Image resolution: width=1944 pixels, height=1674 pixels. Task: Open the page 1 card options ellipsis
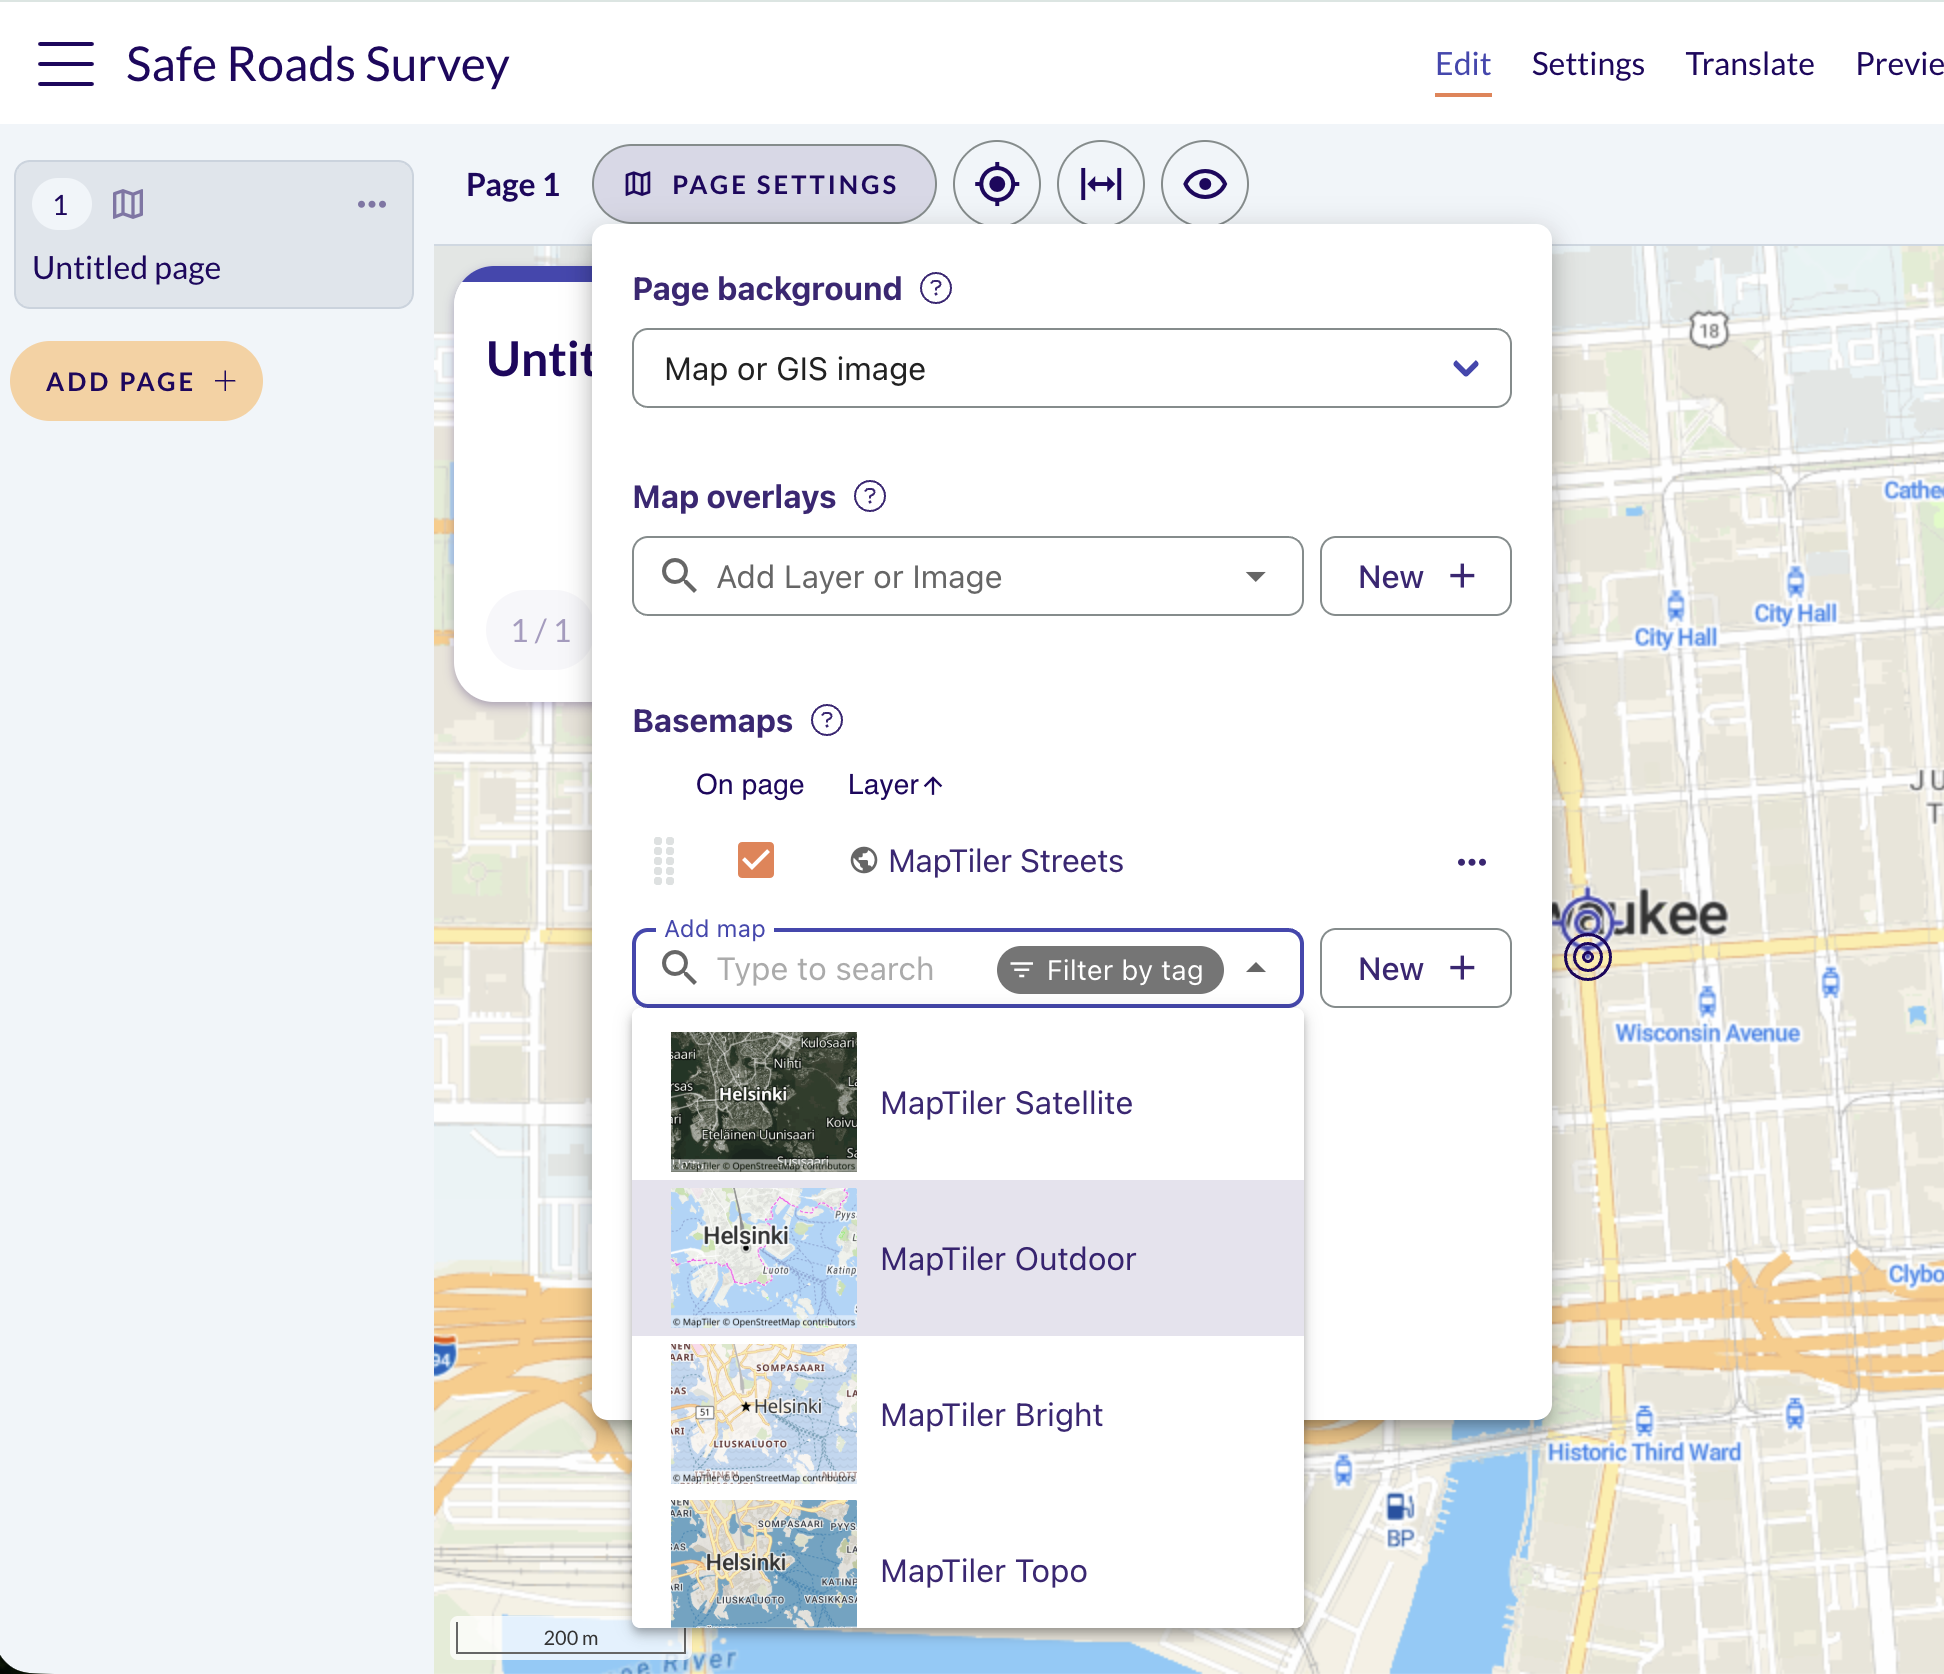(372, 204)
